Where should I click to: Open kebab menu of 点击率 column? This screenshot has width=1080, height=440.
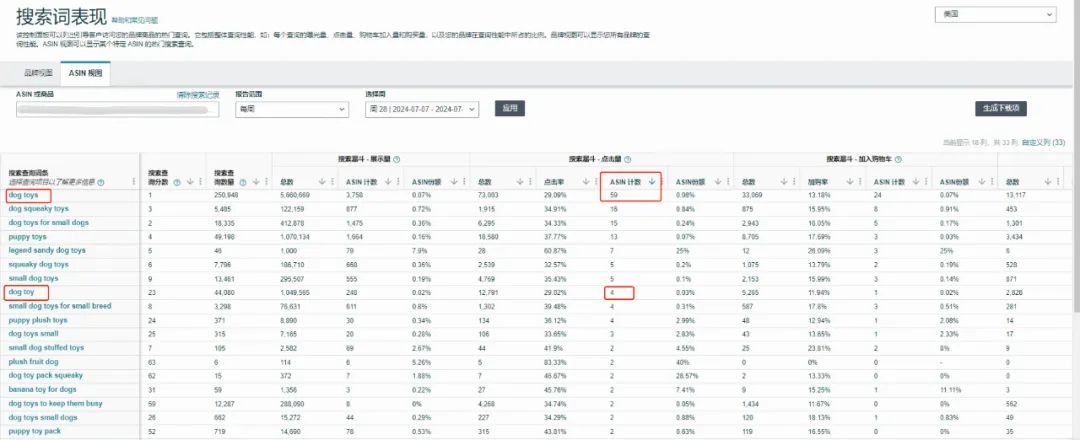tap(596, 182)
